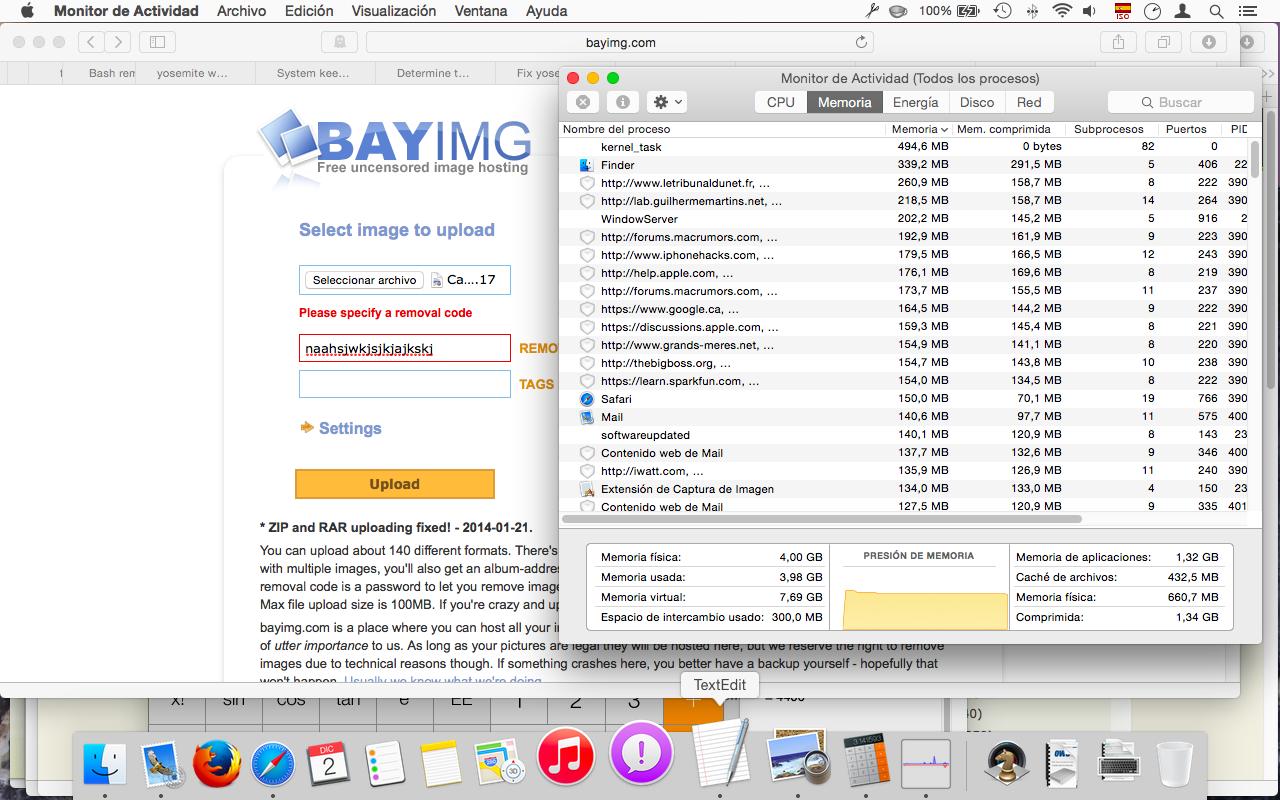Open Firefox from the Dock
Image resolution: width=1280 pixels, height=800 pixels.
[216, 765]
